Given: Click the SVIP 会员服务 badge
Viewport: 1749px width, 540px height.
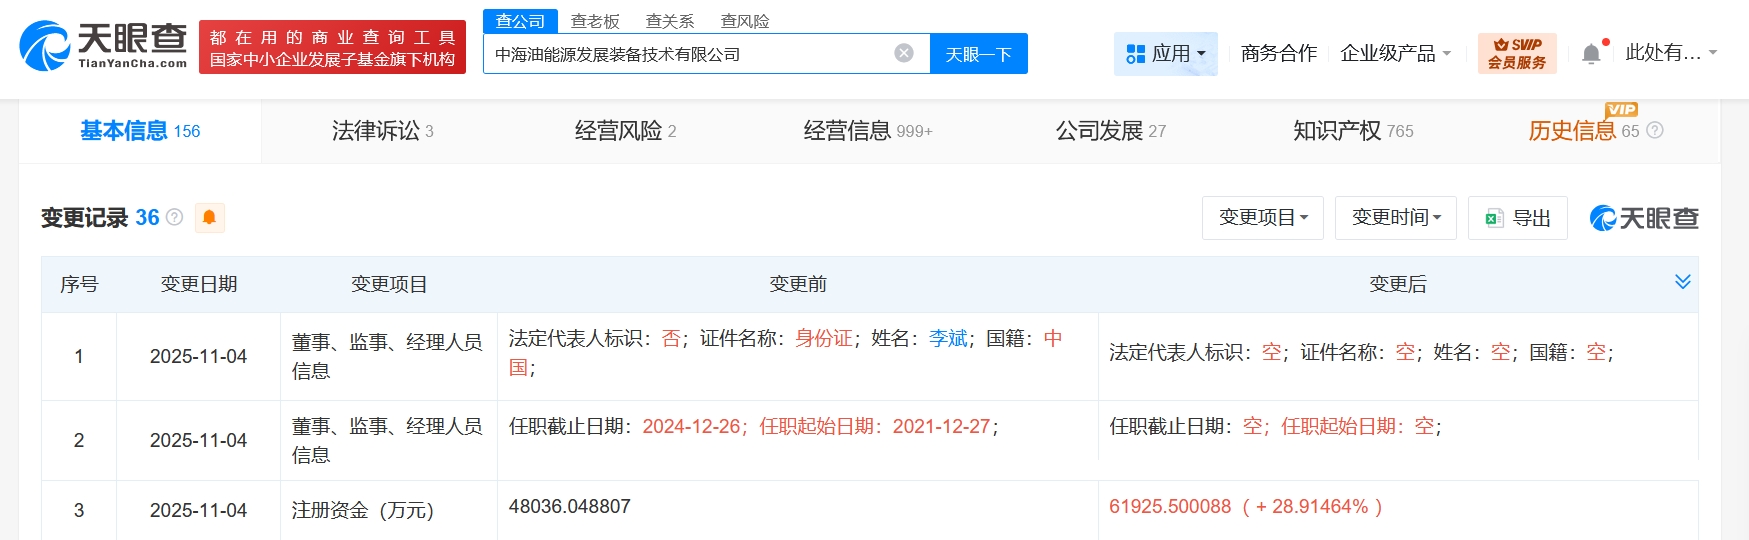Looking at the screenshot, I should click(1516, 53).
